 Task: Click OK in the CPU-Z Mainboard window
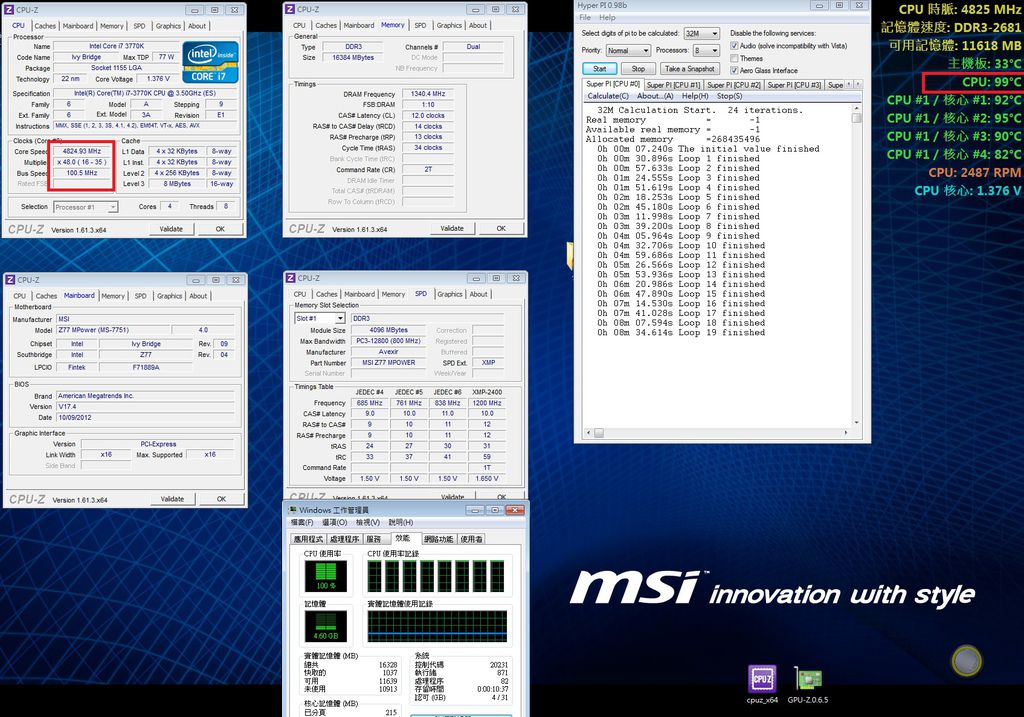pyautogui.click(x=221, y=499)
